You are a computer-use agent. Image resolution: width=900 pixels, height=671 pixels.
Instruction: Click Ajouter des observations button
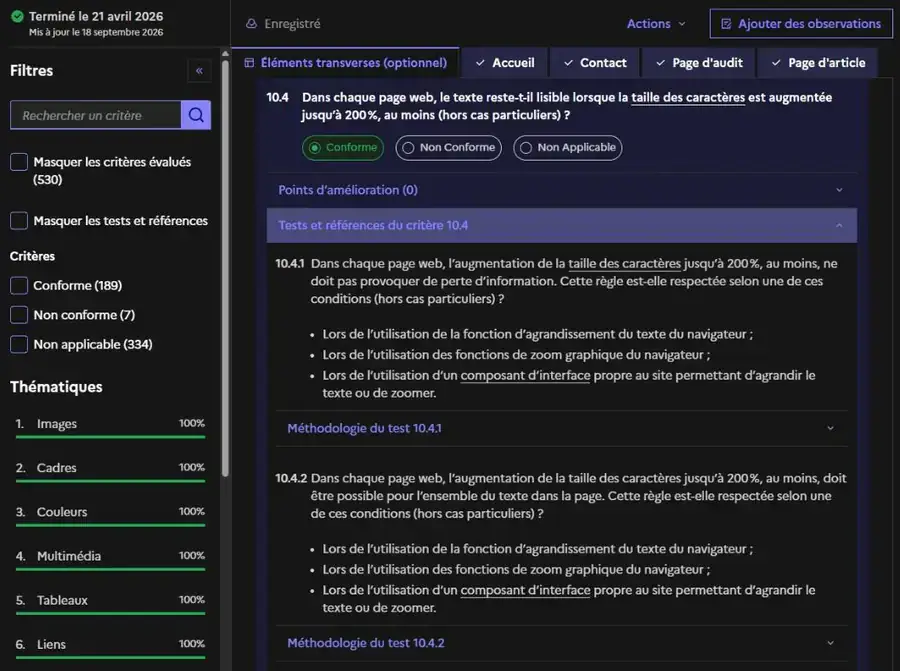pyautogui.click(x=801, y=24)
